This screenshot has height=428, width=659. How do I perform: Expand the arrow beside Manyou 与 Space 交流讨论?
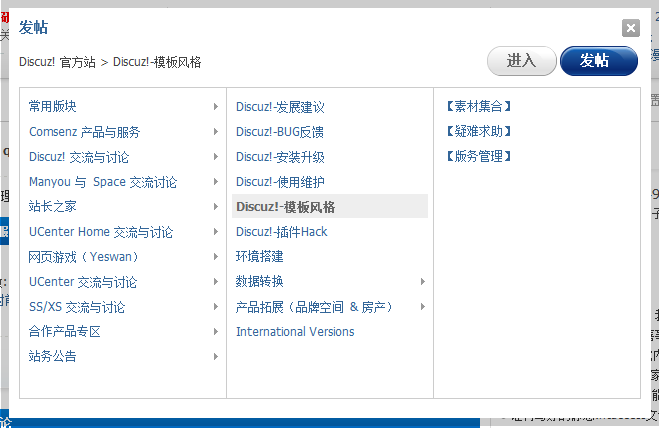[216, 182]
